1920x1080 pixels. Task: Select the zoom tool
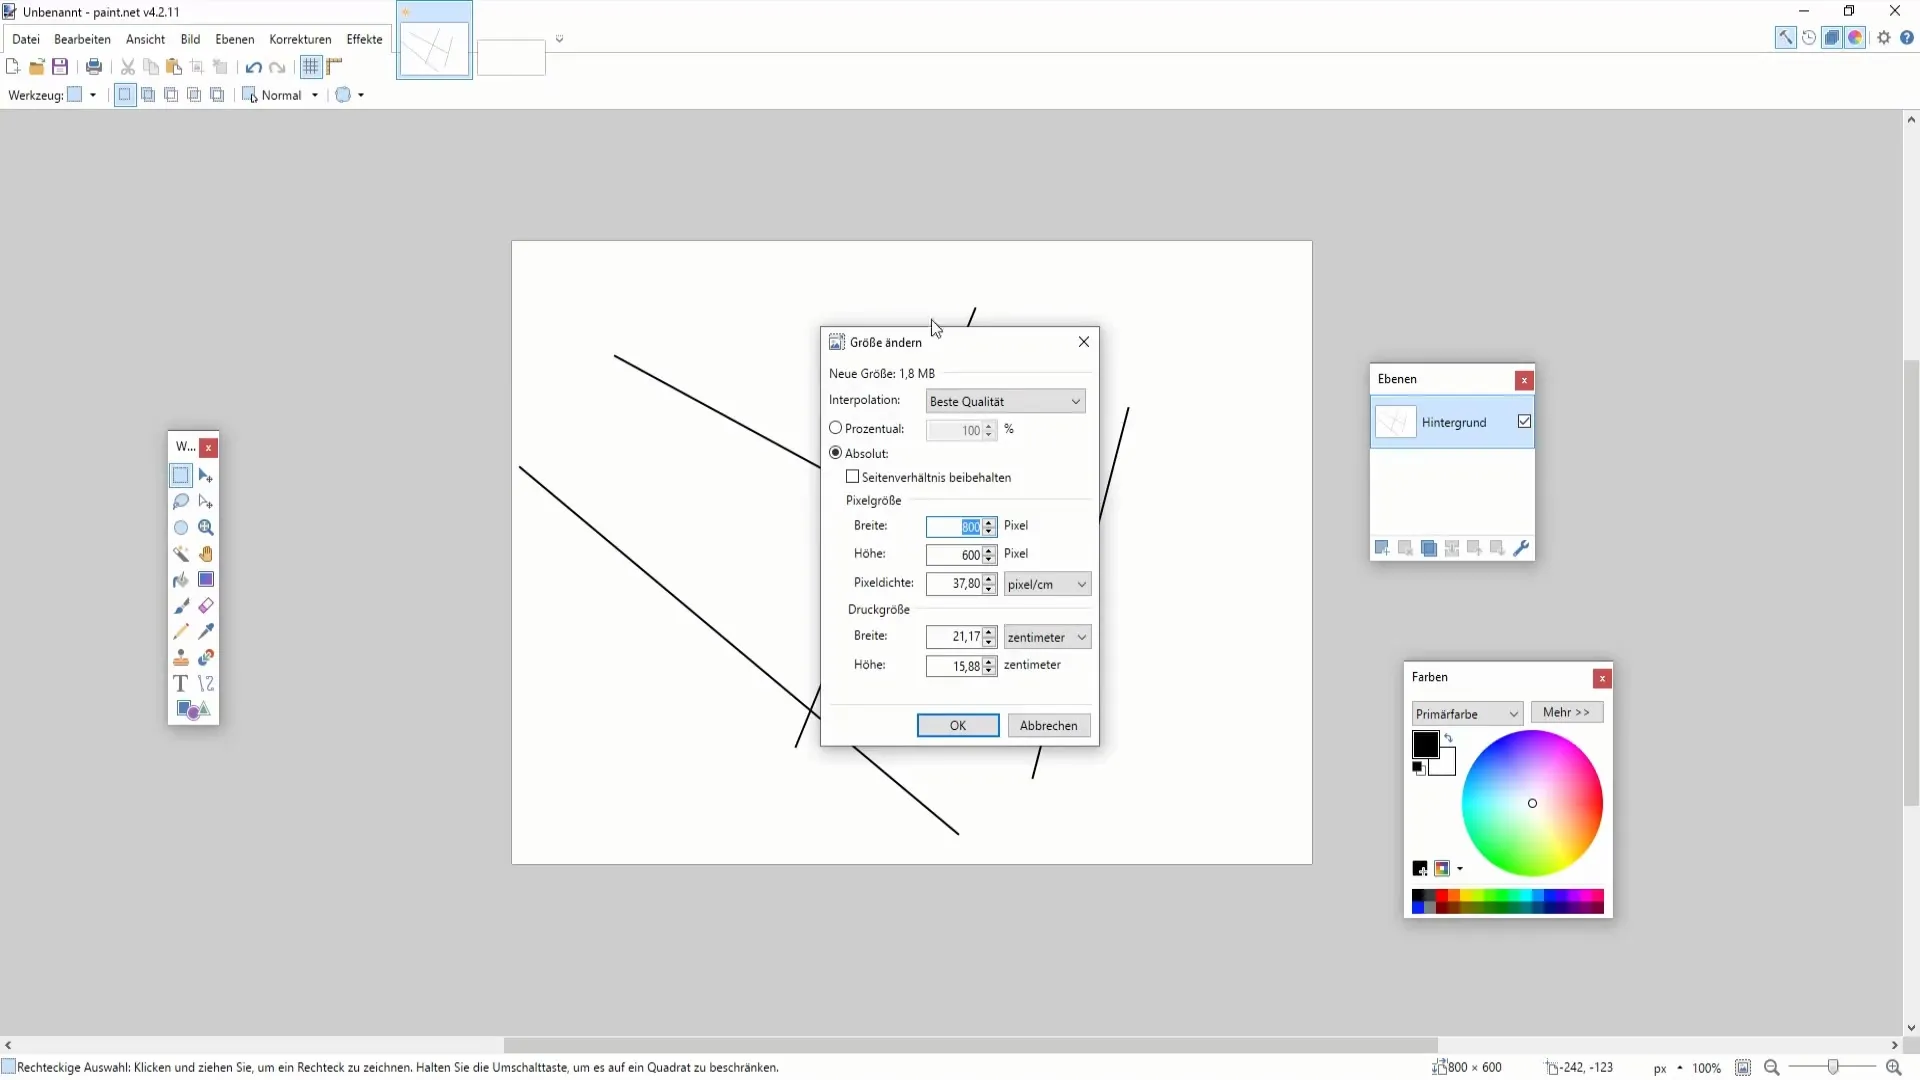click(x=206, y=527)
